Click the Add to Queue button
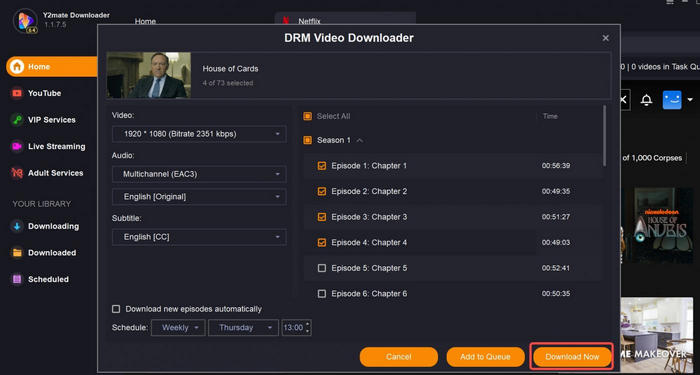Viewport: 700px width, 375px height. (485, 357)
